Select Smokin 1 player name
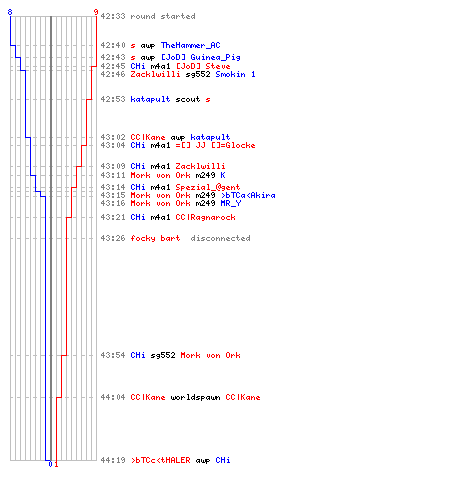The width and height of the screenshot is (450, 500). [x=235, y=74]
